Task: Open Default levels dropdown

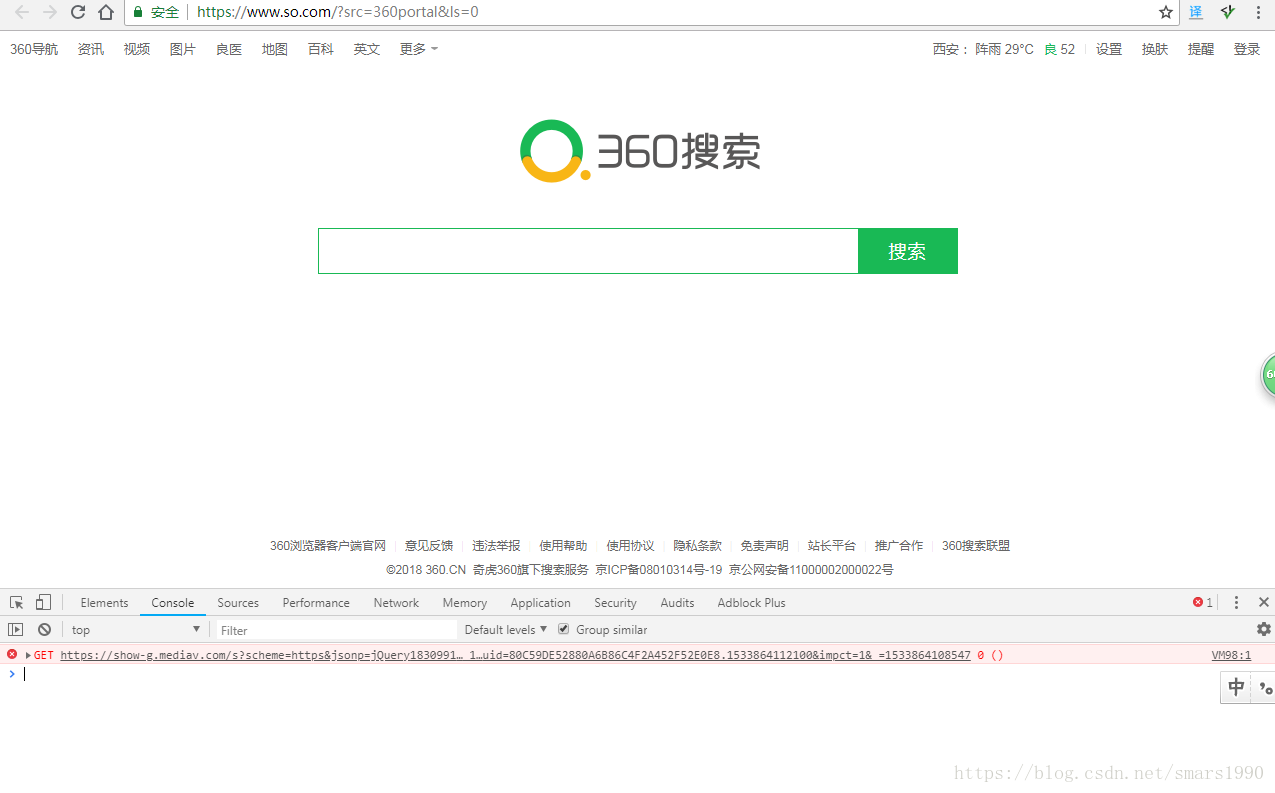Action: [x=506, y=629]
